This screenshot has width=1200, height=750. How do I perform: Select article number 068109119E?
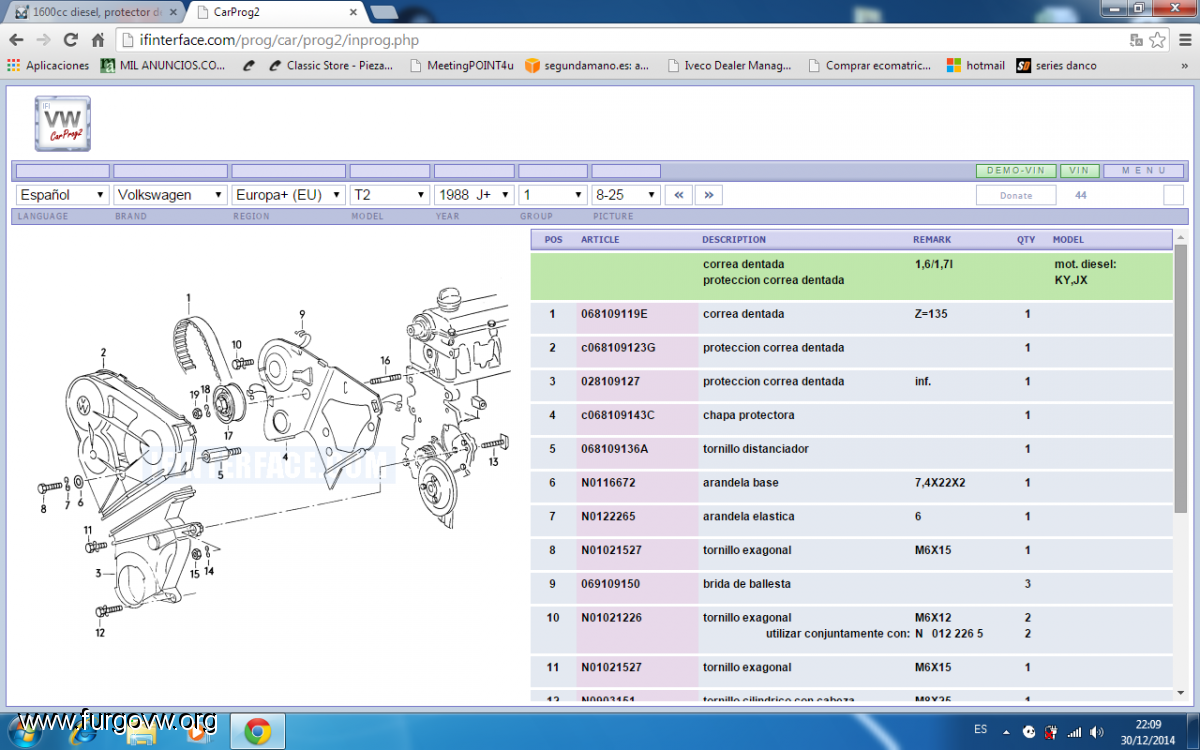pos(614,314)
